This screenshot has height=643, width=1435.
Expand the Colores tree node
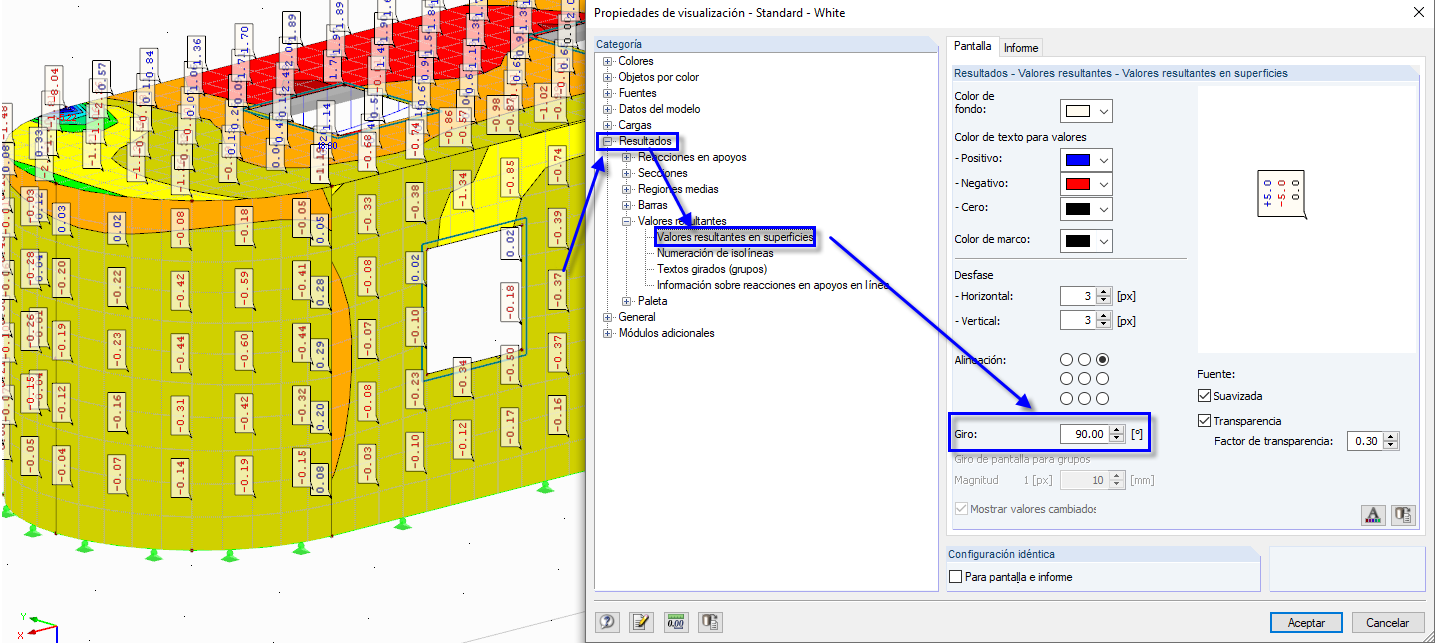pyautogui.click(x=609, y=61)
